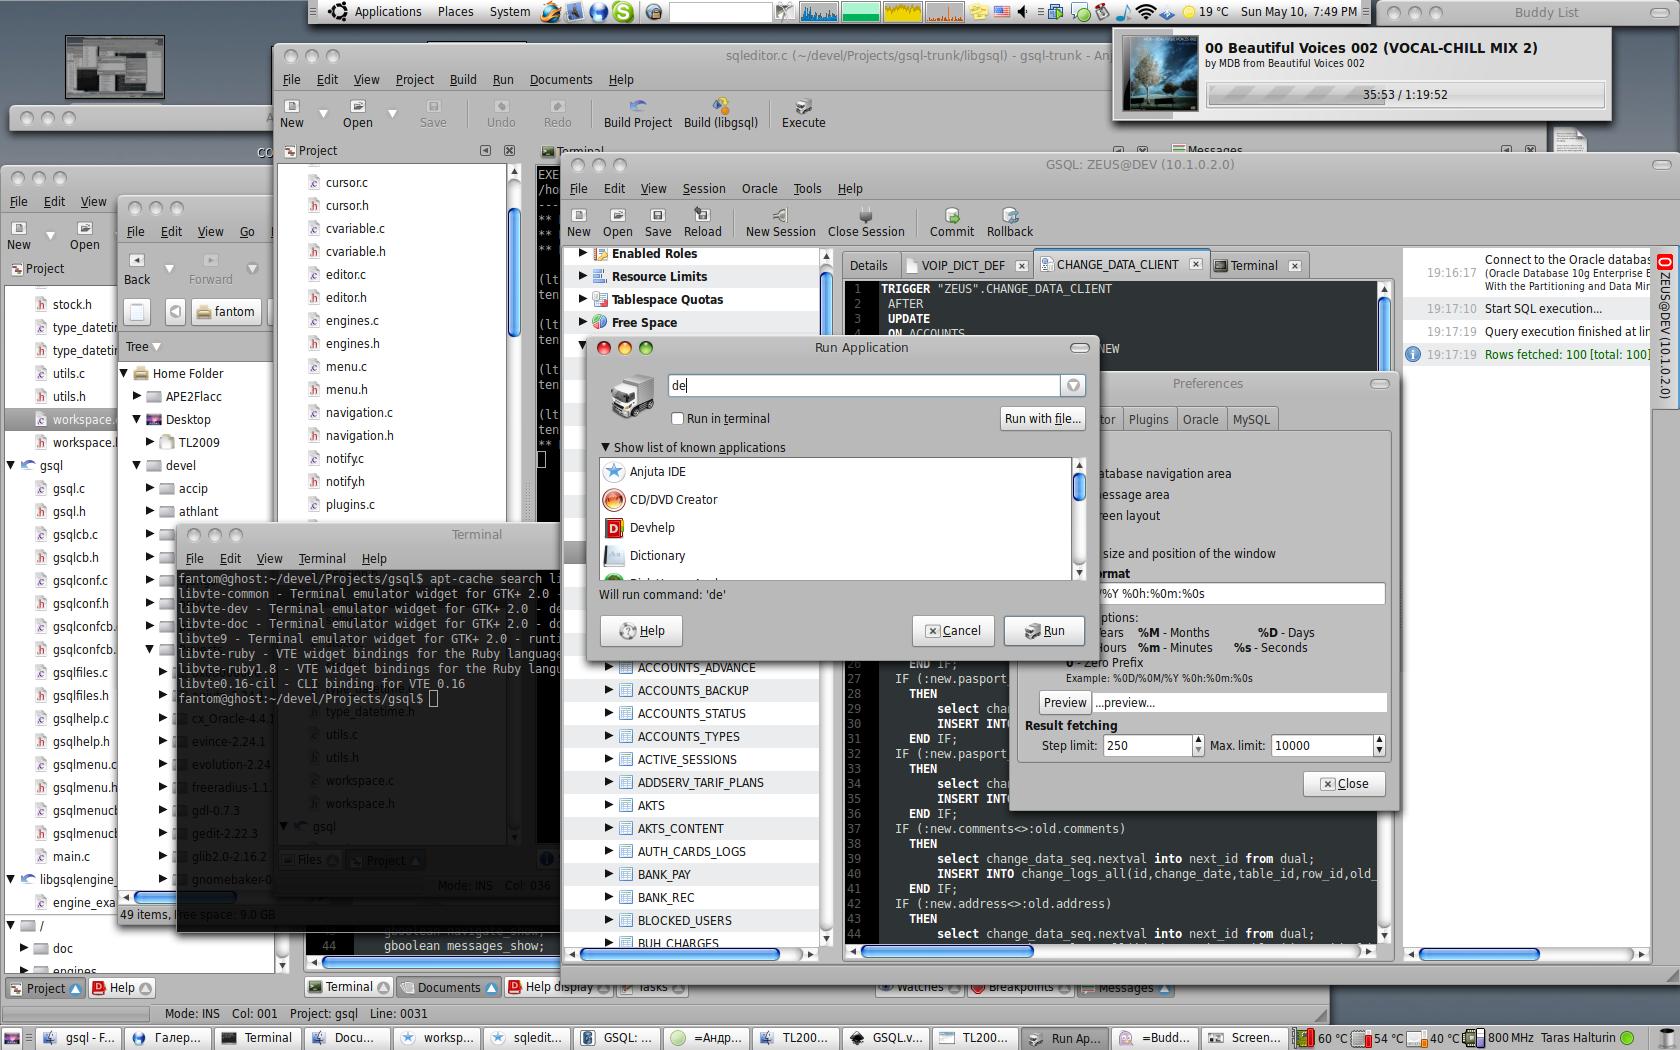Click the volume icon in top panel
This screenshot has height=1050, width=1680.
point(1022,12)
